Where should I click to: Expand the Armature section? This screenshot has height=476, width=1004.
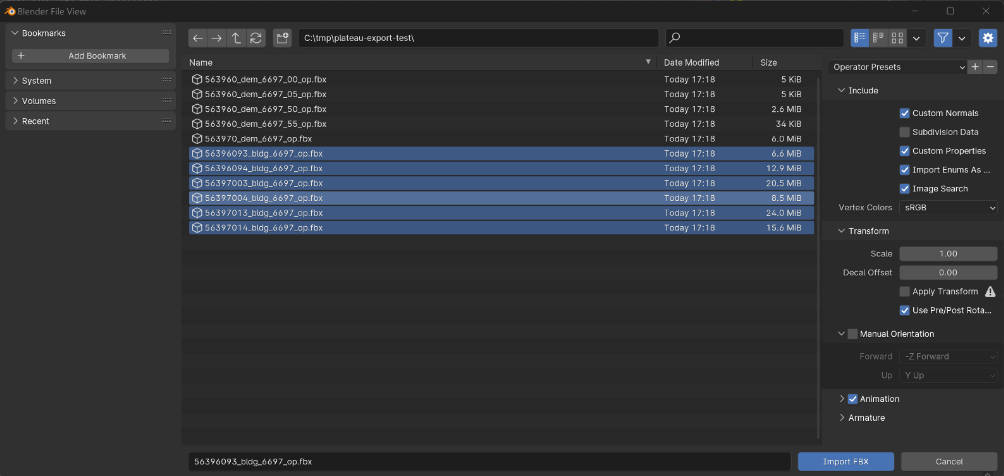point(841,418)
